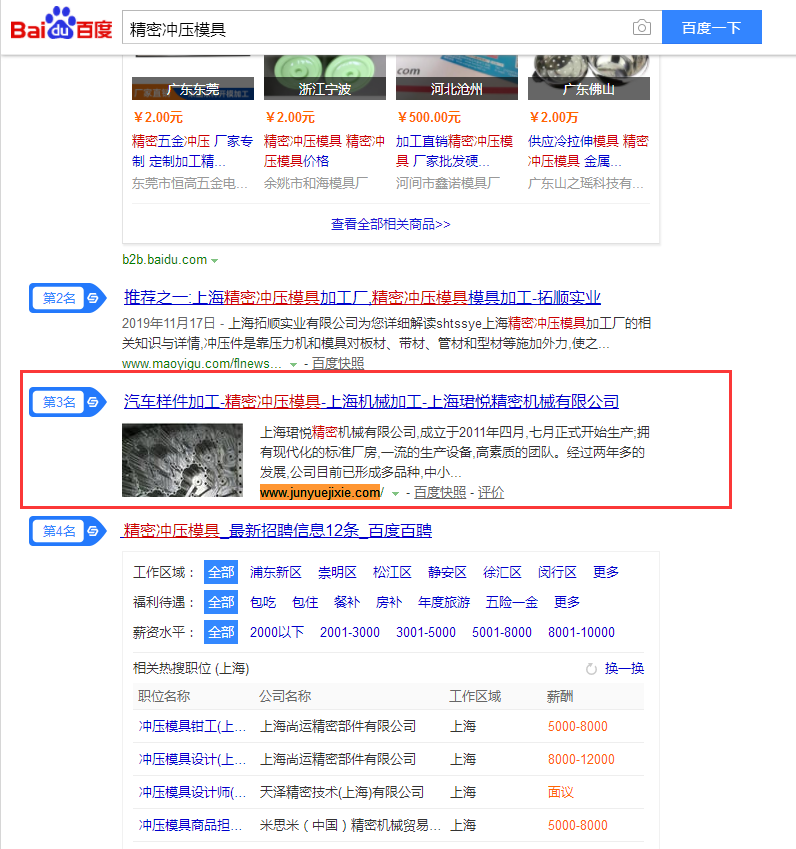The image size is (796, 849).
Task: Open 百度快照 link for maoyigu result
Action: [338, 363]
